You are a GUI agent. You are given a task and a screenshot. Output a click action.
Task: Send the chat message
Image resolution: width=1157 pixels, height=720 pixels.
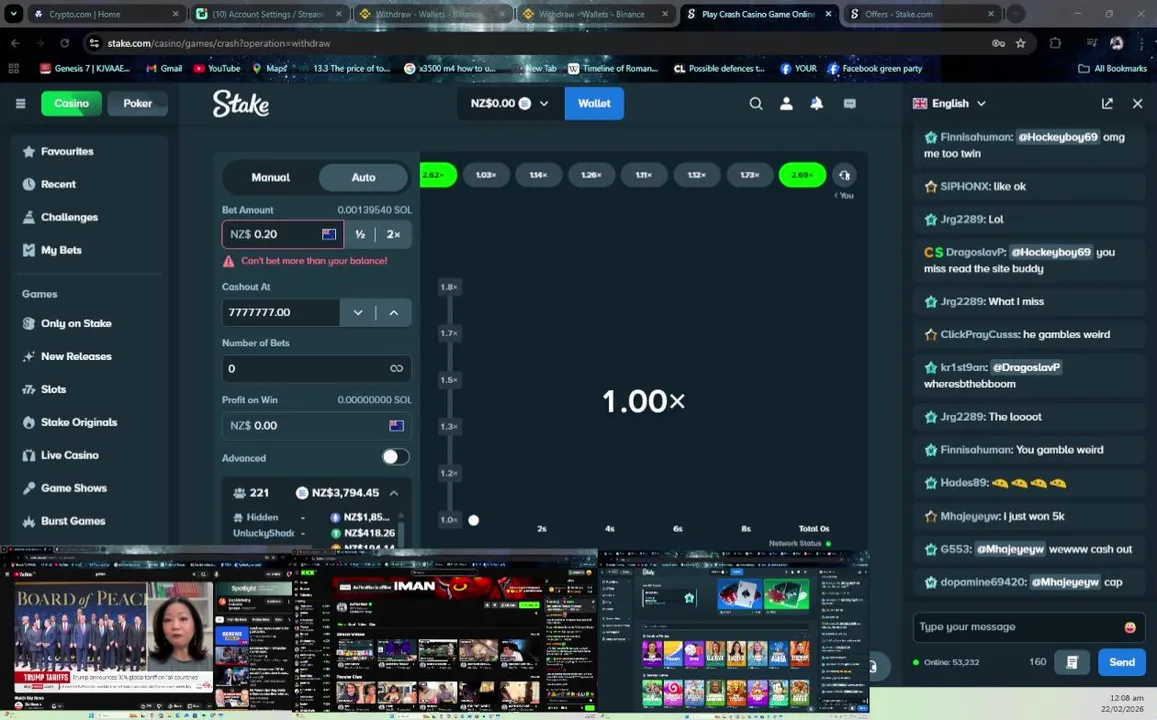click(1122, 662)
